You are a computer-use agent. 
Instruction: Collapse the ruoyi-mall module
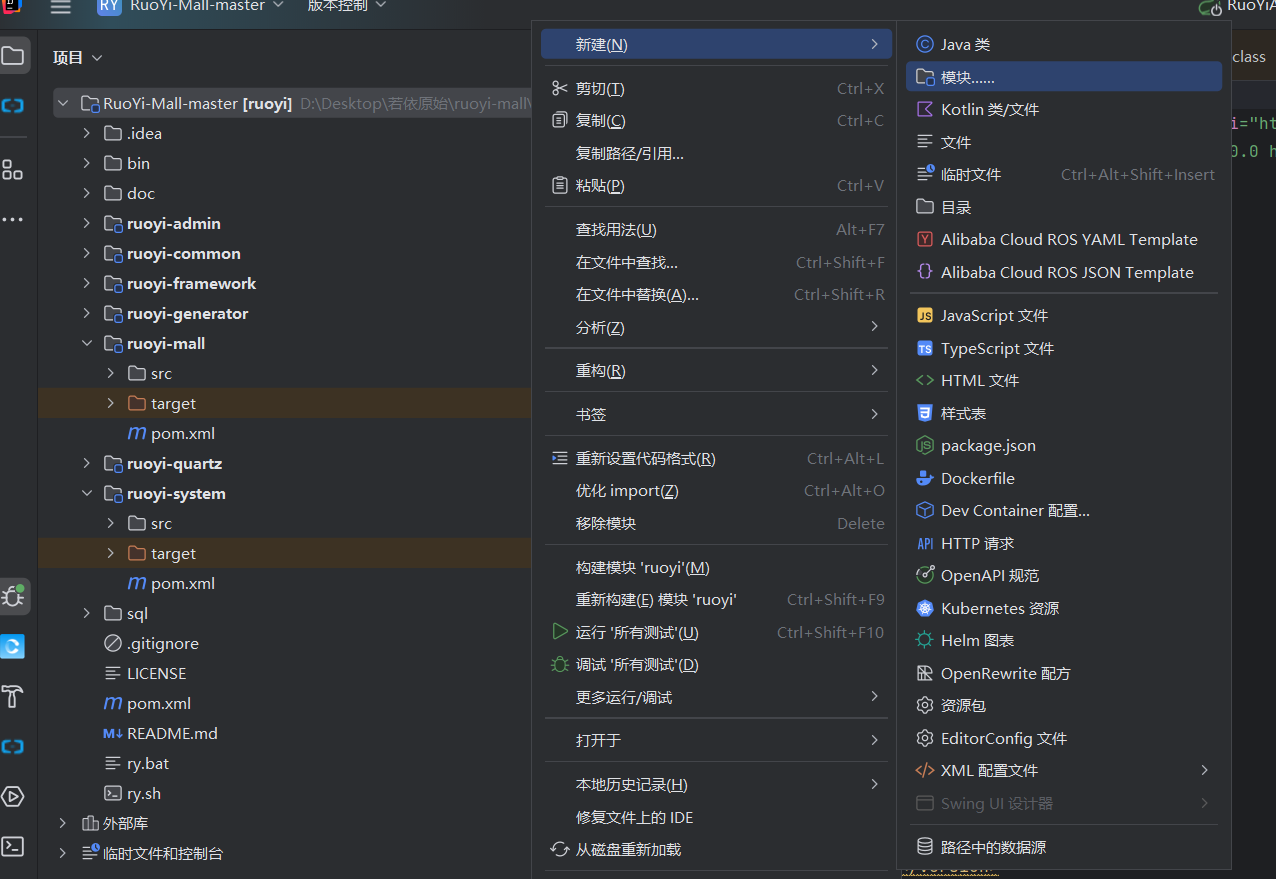pyautogui.click(x=87, y=343)
